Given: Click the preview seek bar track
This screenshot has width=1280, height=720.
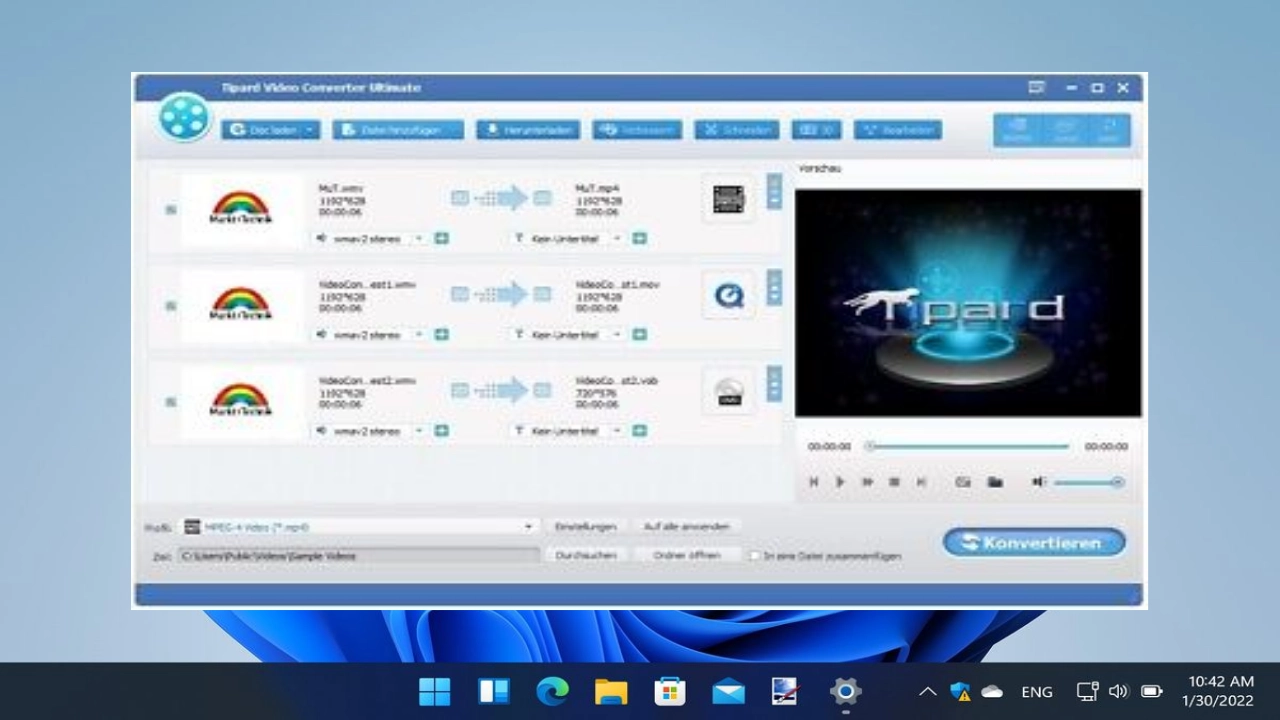Looking at the screenshot, I should pos(969,446).
